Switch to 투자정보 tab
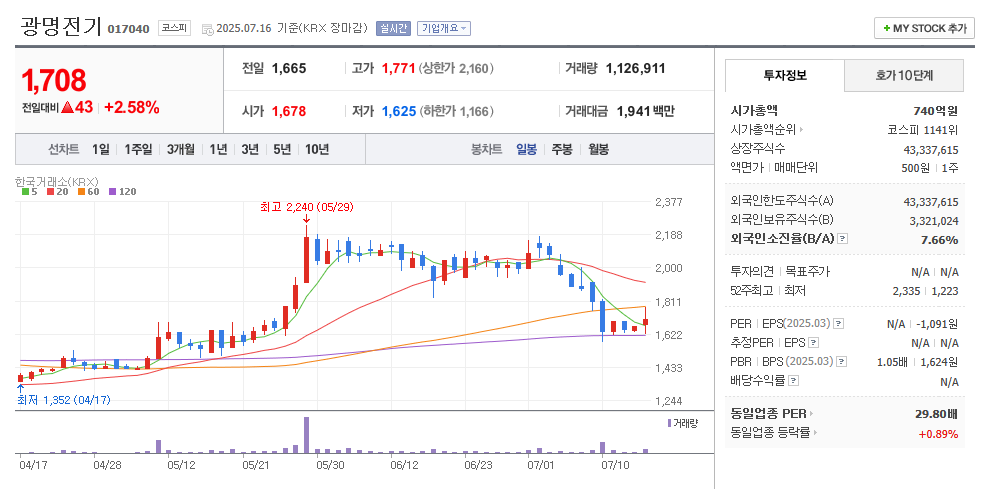 (785, 75)
